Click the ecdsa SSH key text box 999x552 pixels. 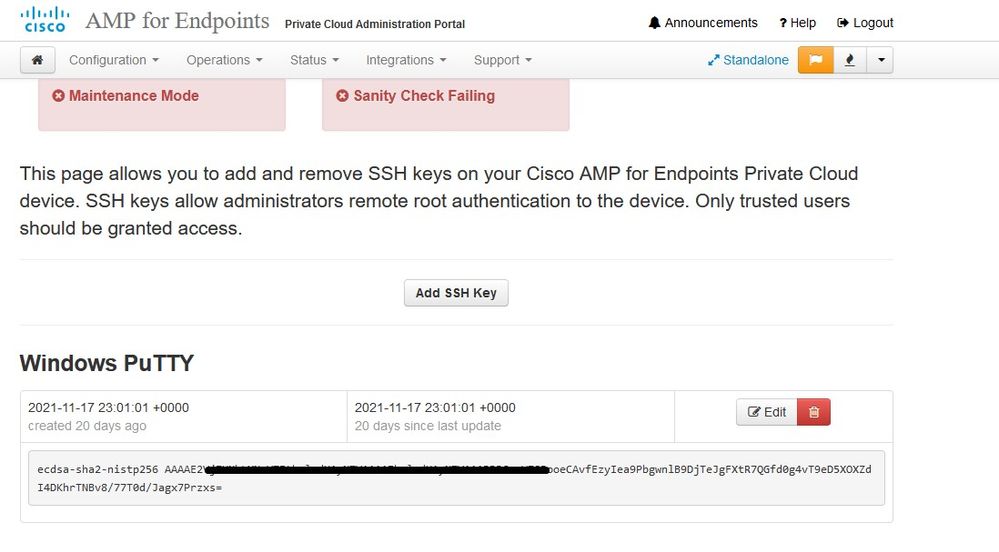(455, 478)
